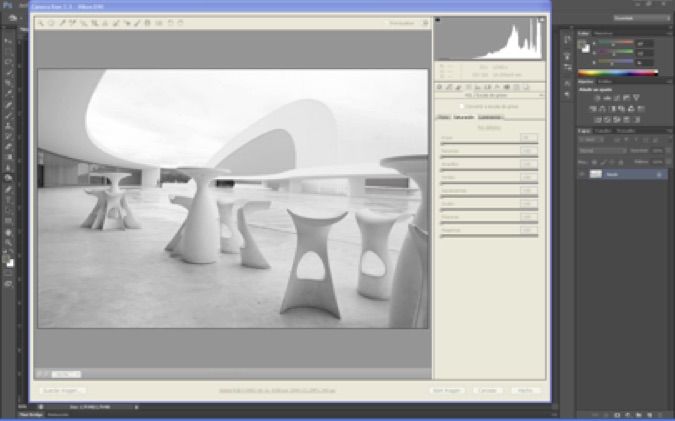Select the Zoom tool in Camera Raw toolbar
Viewport: 675px width, 421px height.
tap(40, 22)
